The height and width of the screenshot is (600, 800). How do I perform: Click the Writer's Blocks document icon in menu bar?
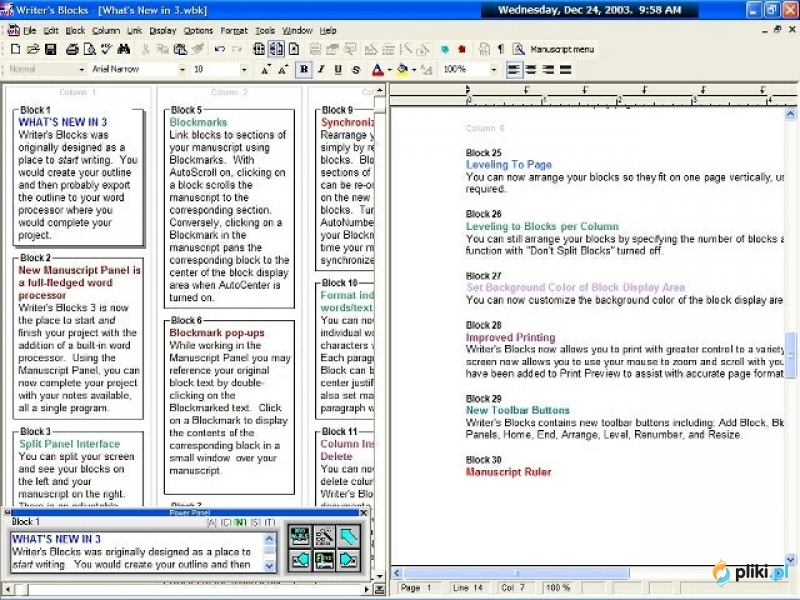(x=13, y=31)
